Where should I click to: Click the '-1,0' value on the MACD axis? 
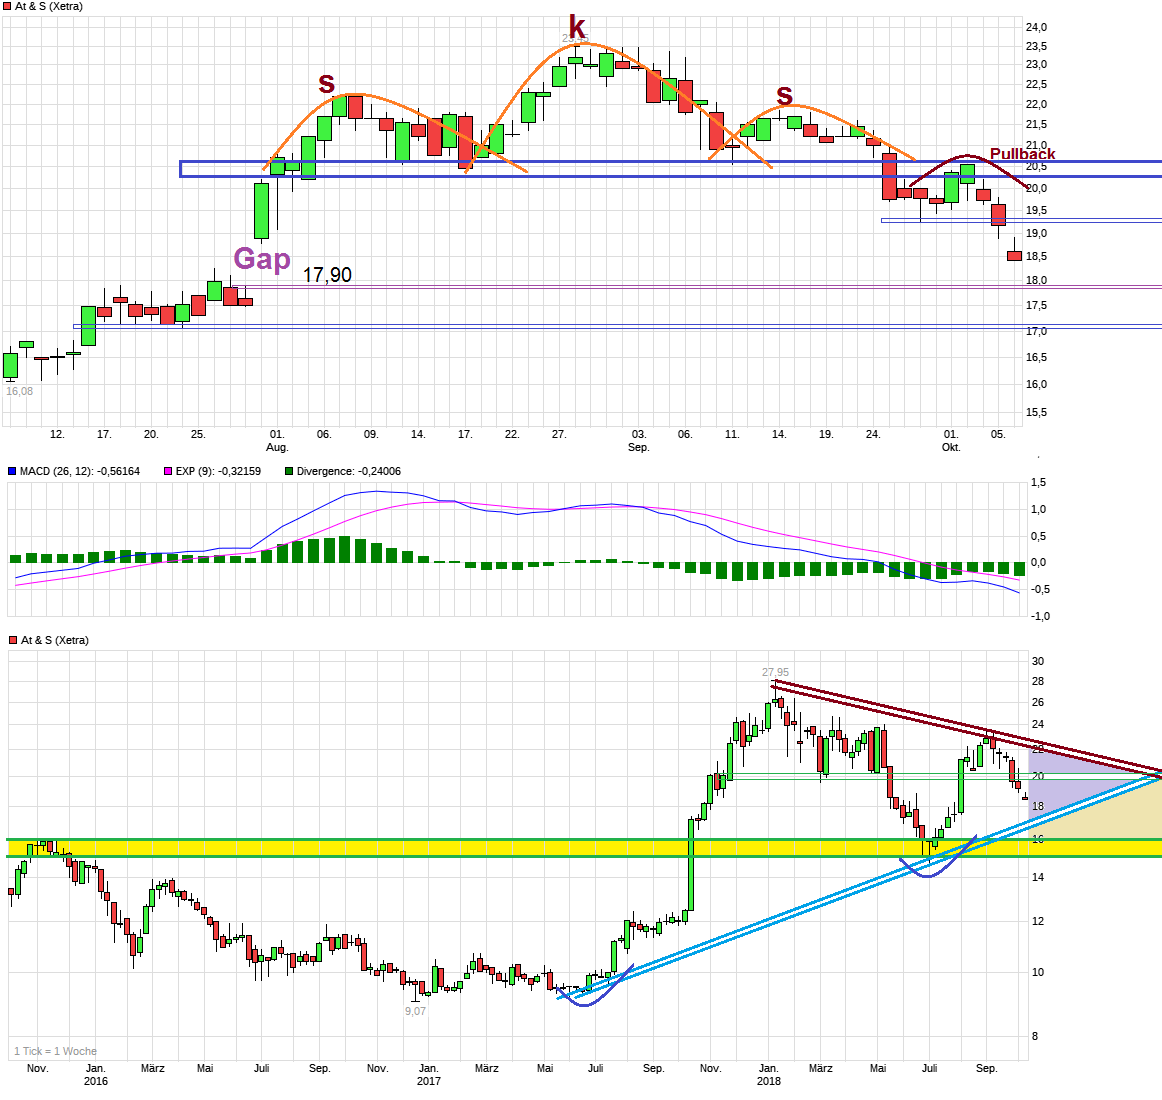pos(1040,616)
